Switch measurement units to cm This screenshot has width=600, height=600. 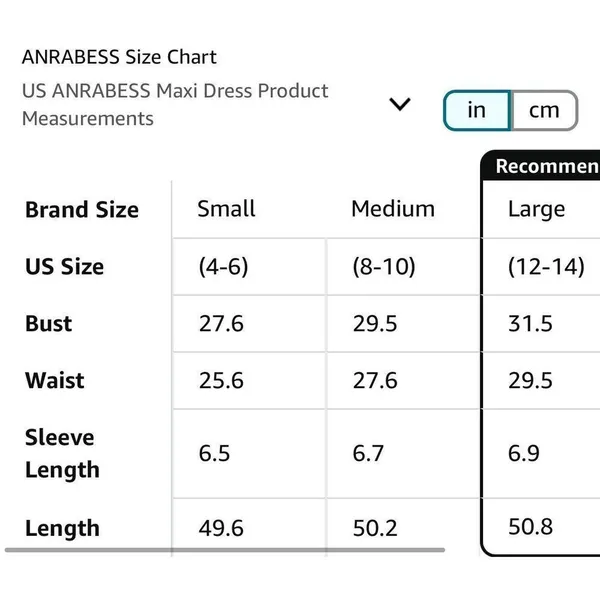coord(544,110)
